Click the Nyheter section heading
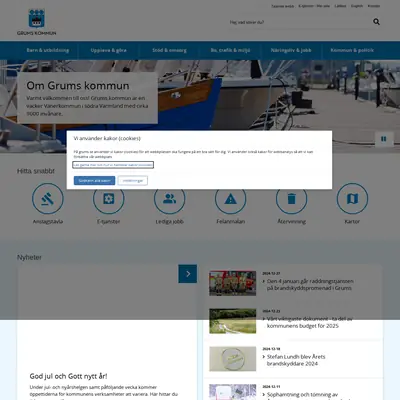The height and width of the screenshot is (400, 400). 29,257
